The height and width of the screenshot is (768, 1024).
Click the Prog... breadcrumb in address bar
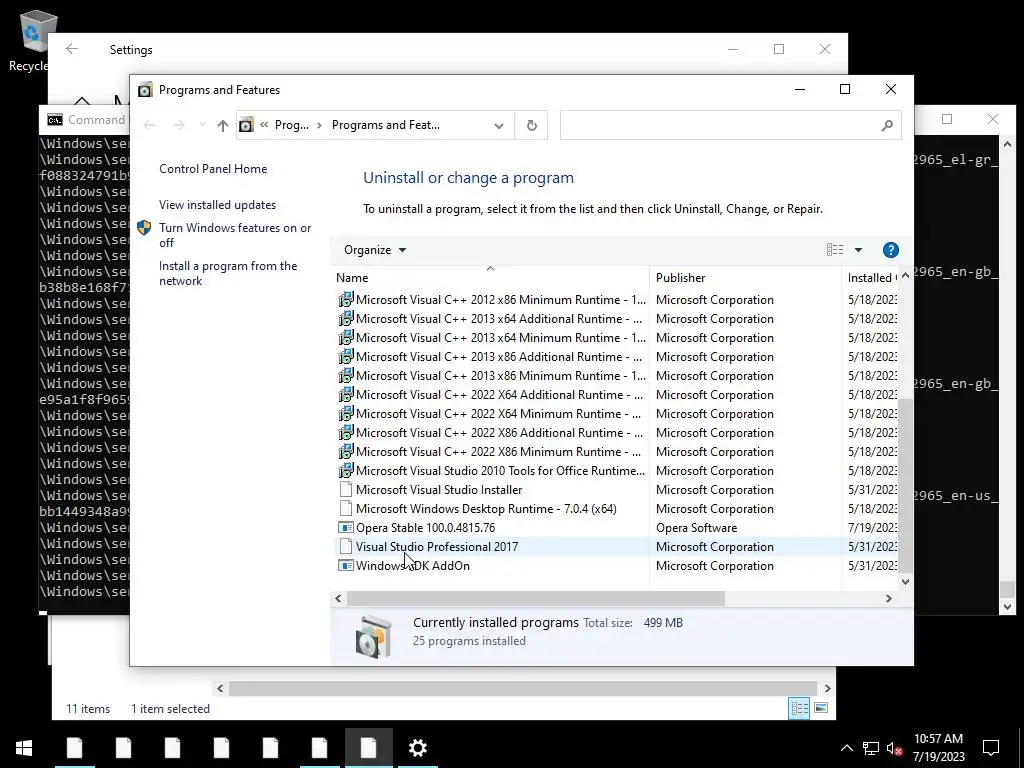291,125
